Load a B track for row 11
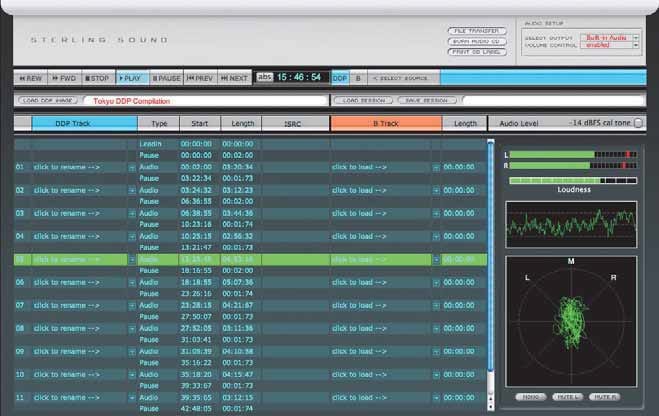Screen dimensions: 659x416 click(359, 398)
